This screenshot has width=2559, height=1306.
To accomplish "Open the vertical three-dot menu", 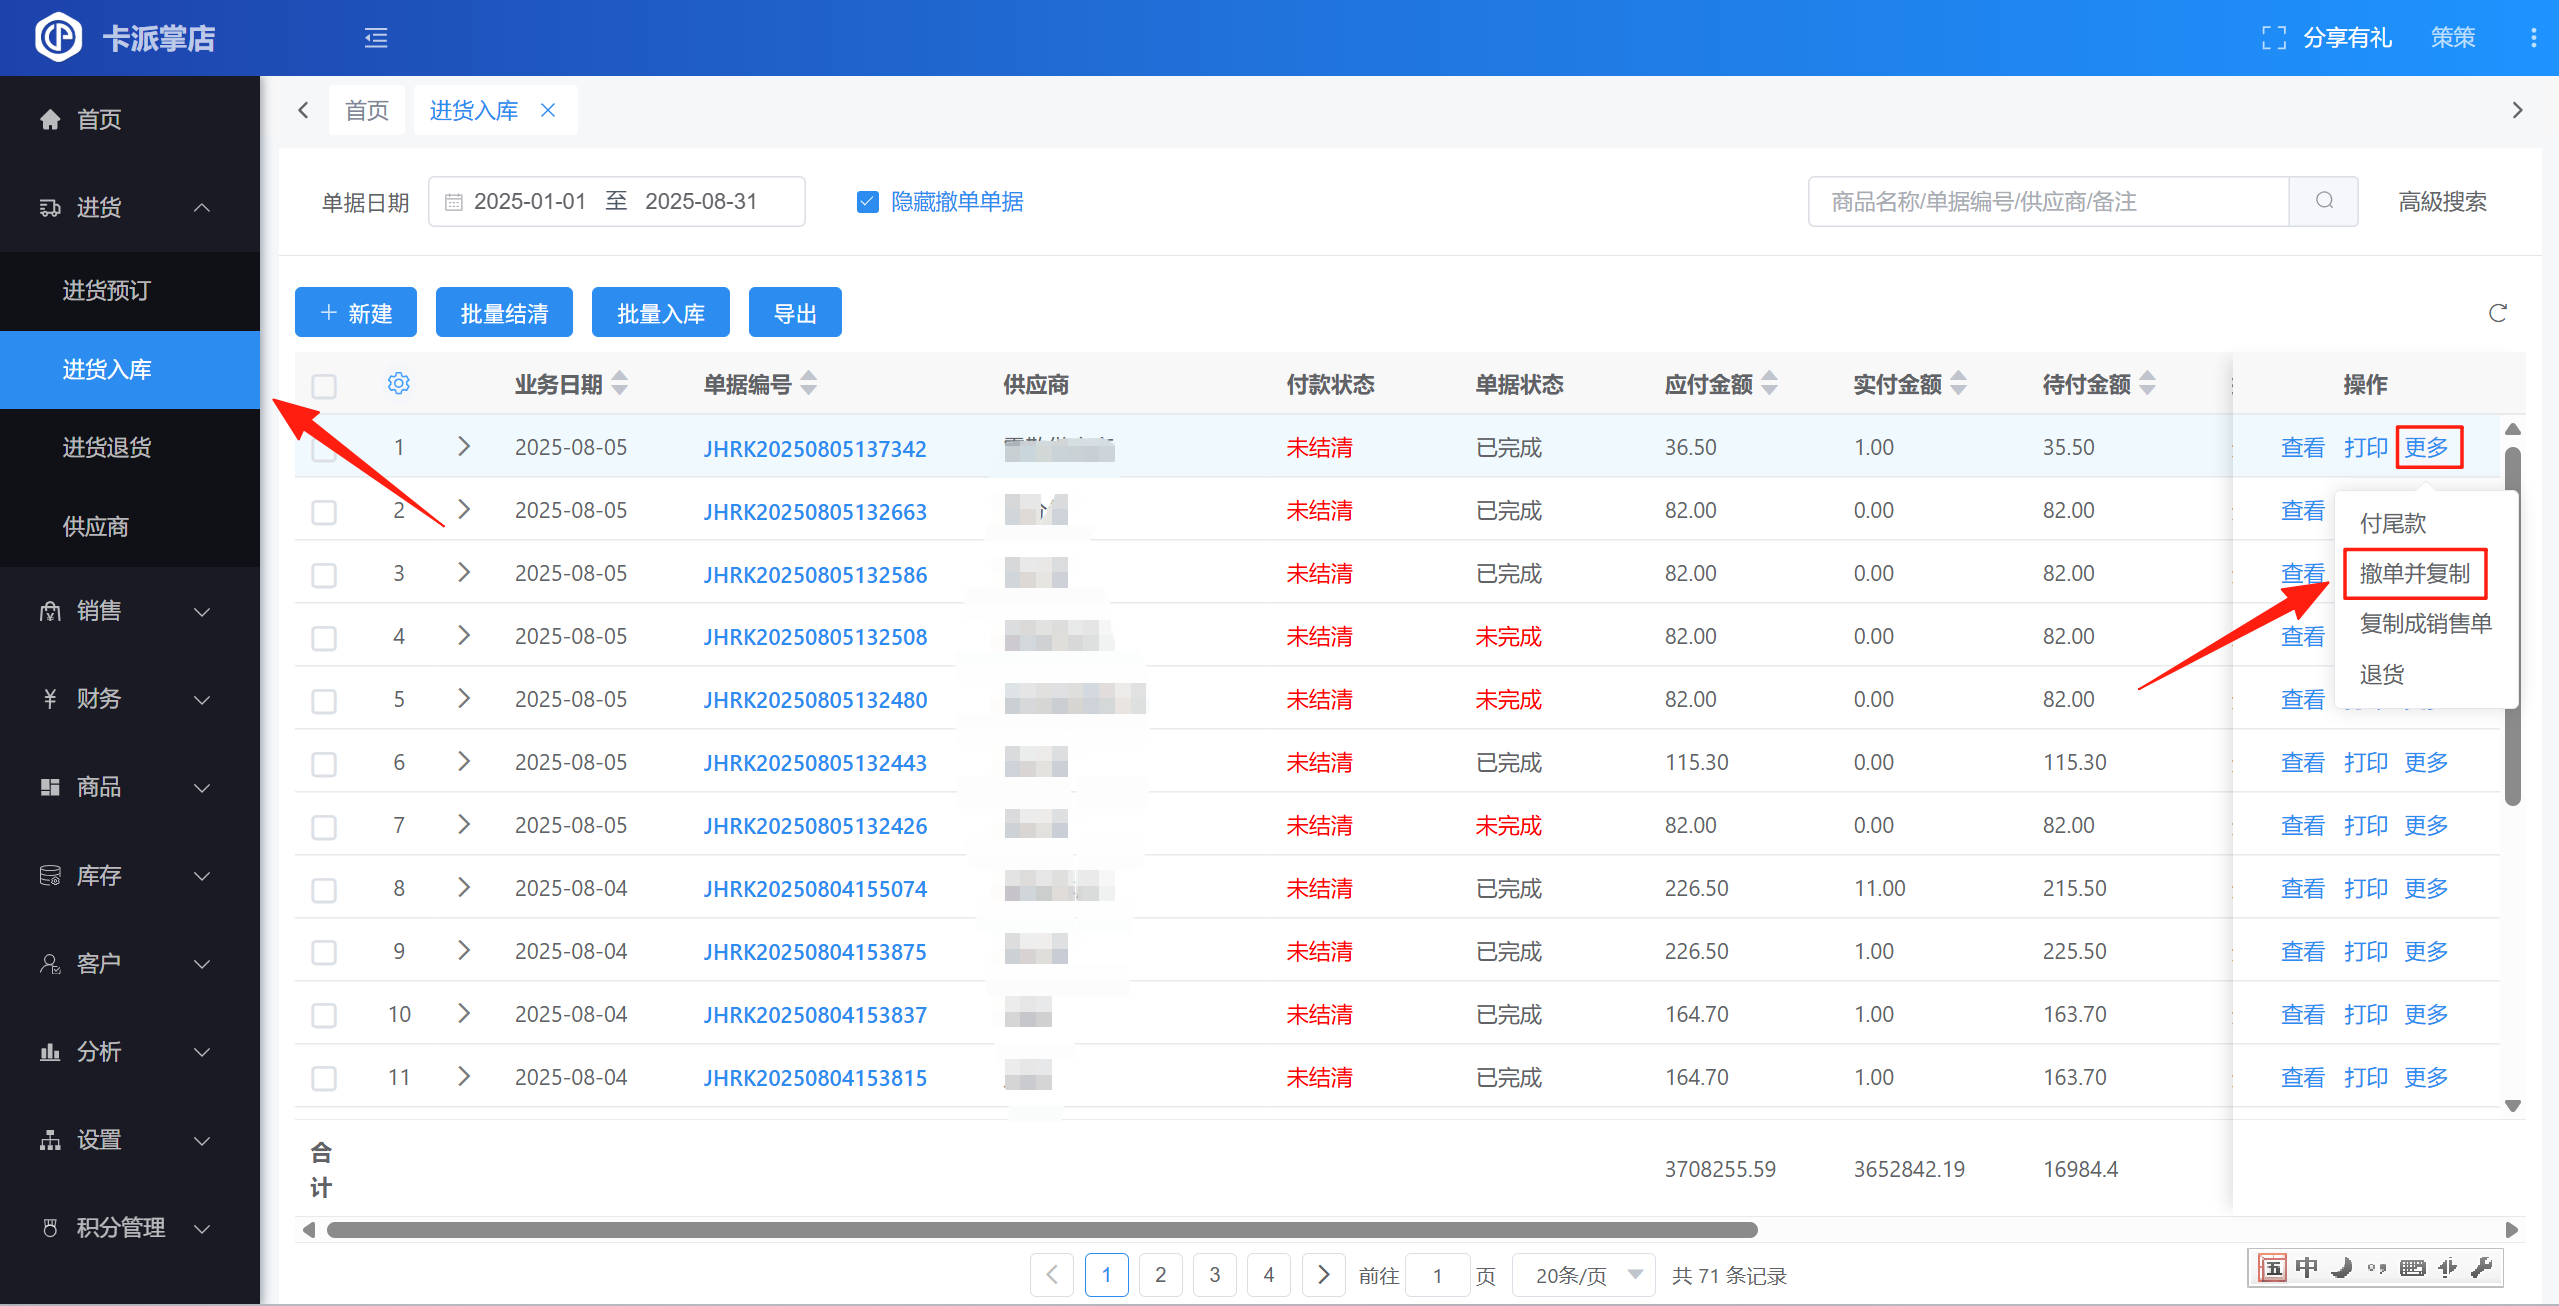I will coord(2533,38).
